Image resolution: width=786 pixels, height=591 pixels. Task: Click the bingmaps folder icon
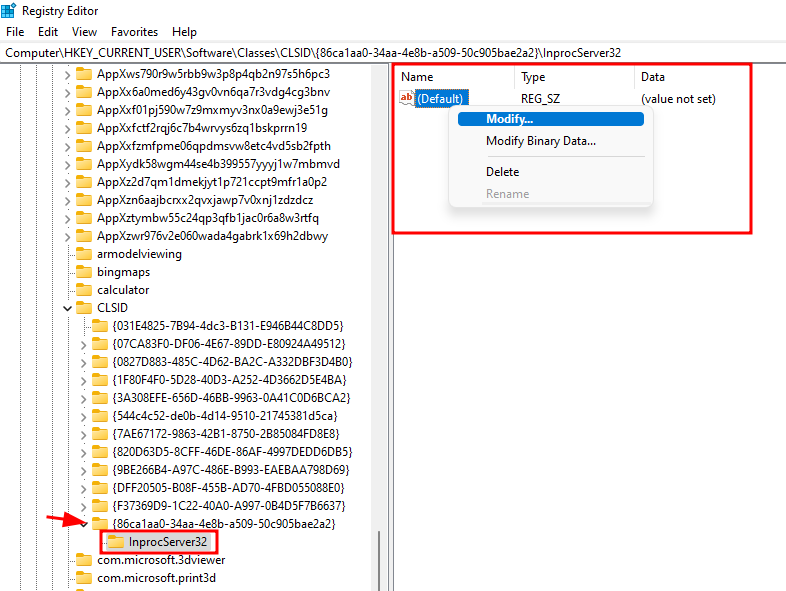coord(84,272)
